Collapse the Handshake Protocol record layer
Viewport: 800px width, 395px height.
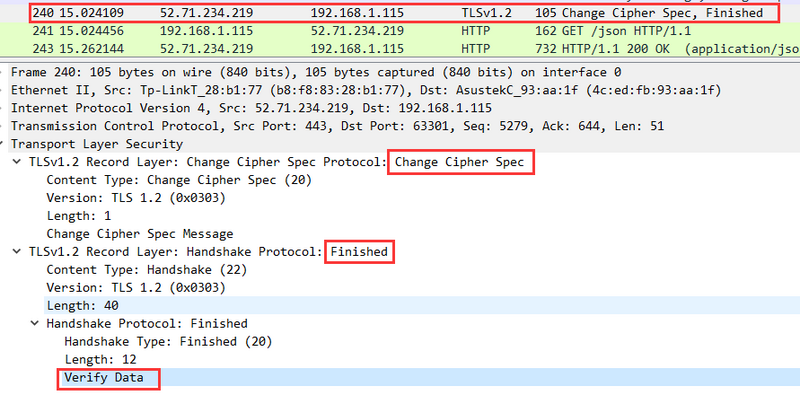(18, 252)
